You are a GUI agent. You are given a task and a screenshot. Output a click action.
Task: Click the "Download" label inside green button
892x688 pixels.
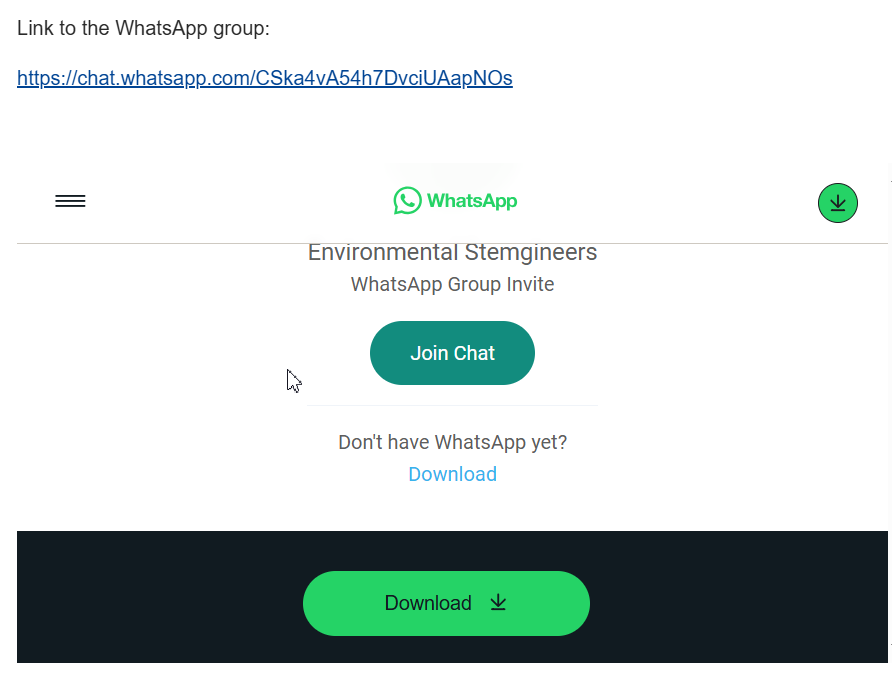pos(428,603)
